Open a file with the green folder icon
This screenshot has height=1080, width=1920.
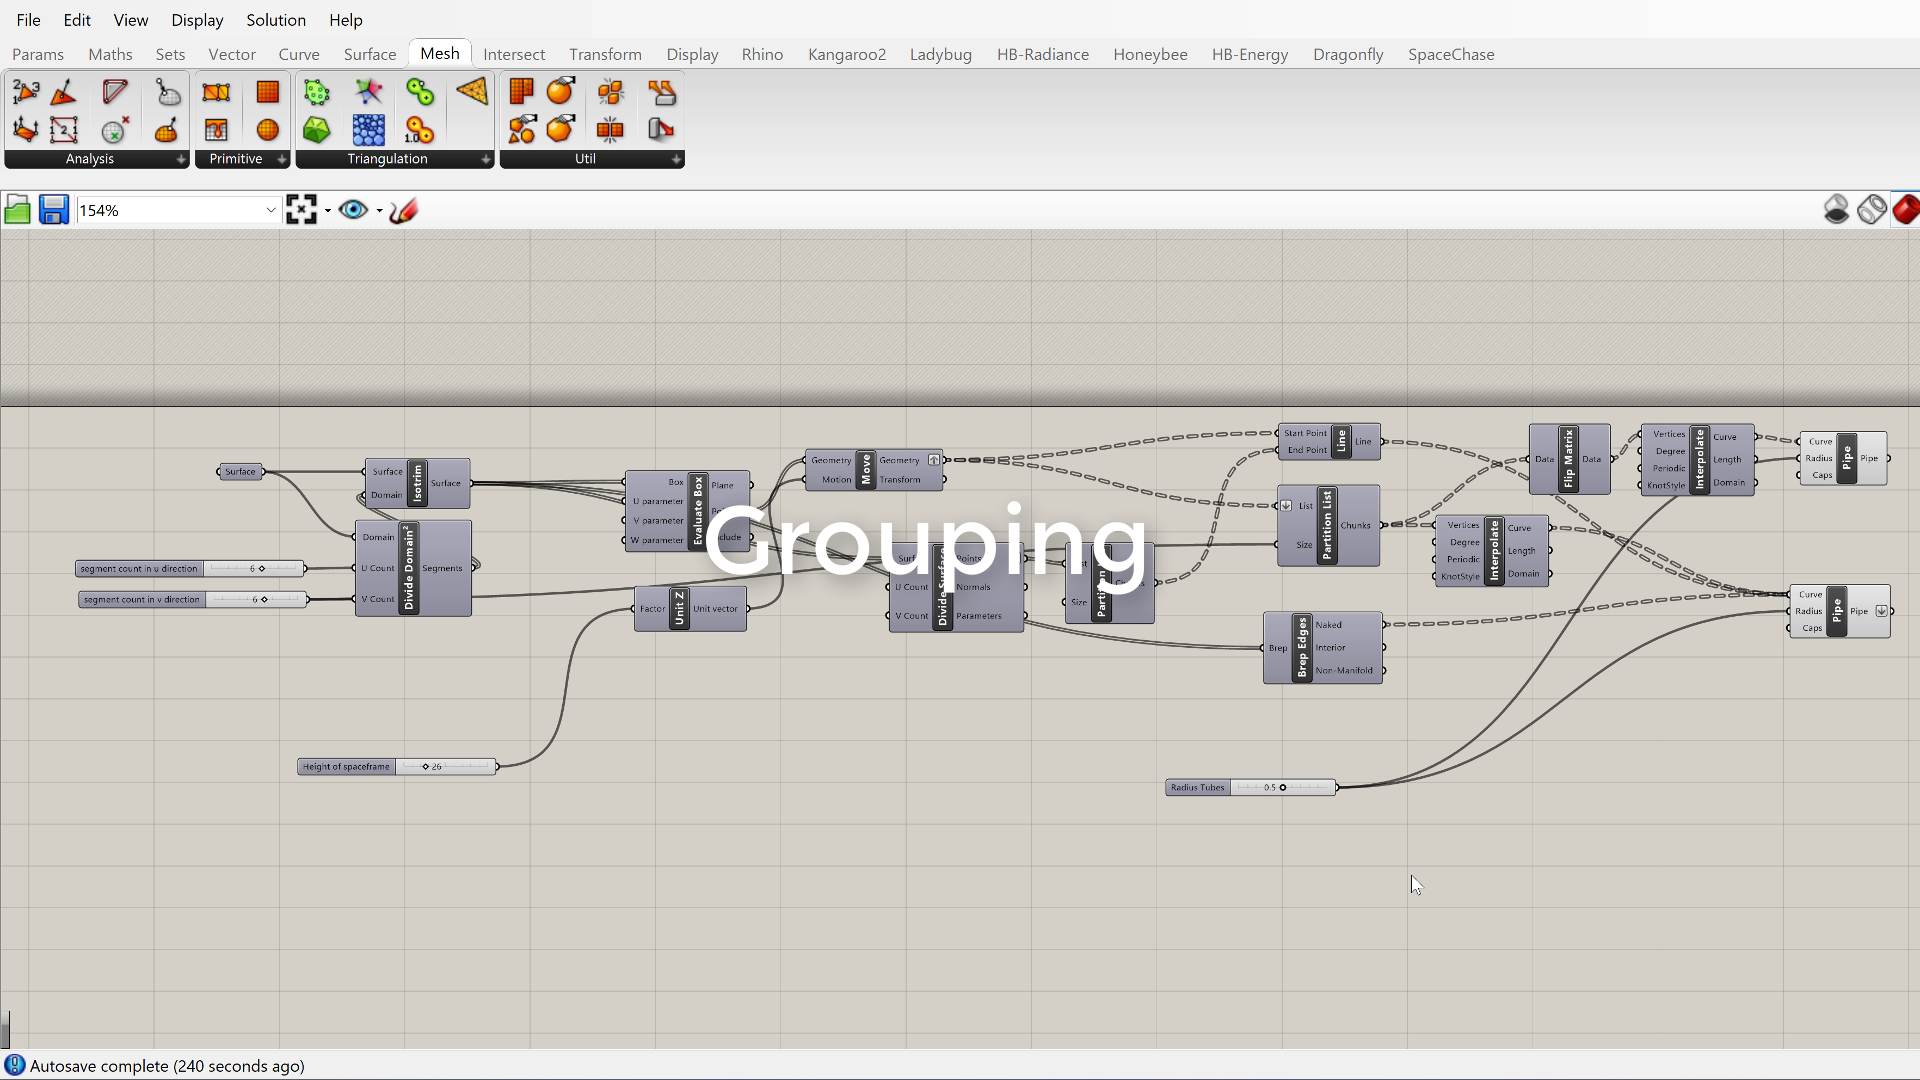pos(17,210)
